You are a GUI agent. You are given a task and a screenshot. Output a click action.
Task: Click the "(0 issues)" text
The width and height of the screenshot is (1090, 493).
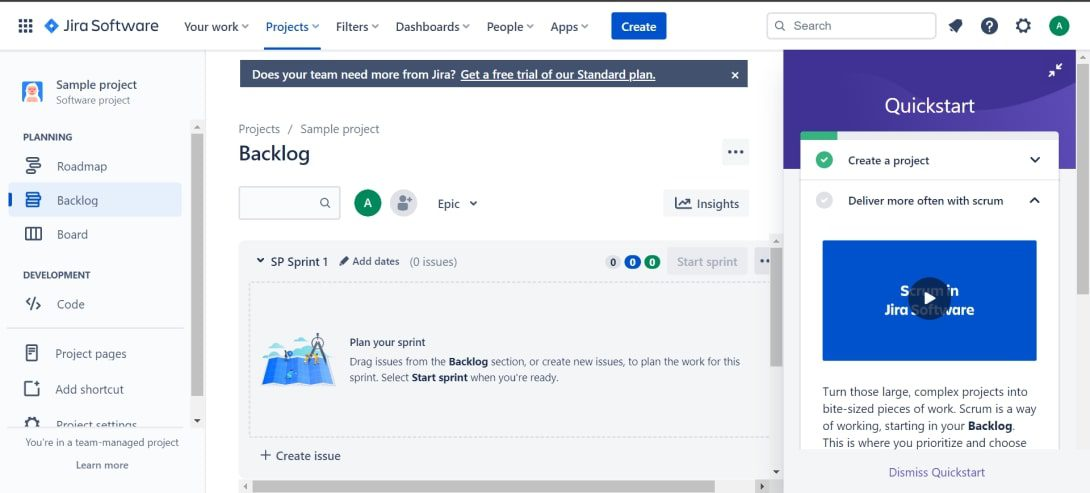point(433,262)
